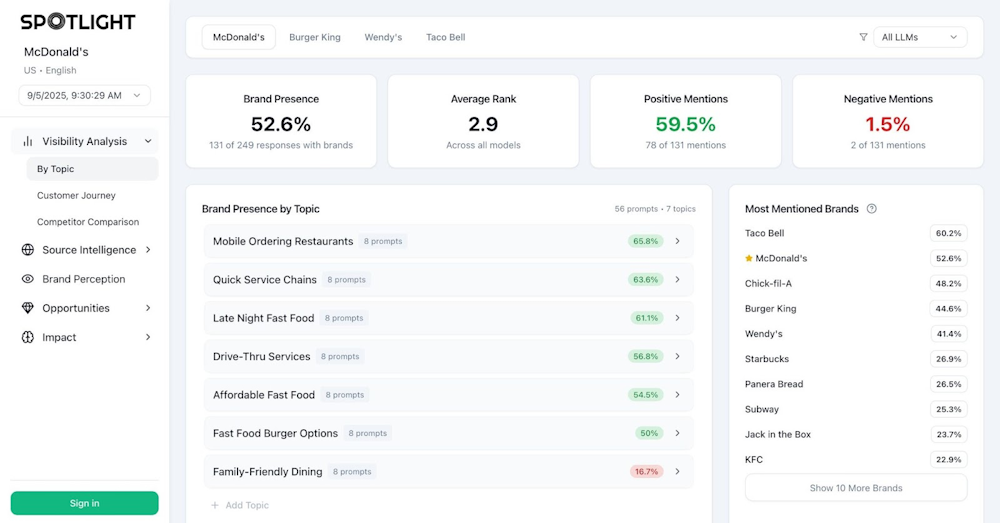The width and height of the screenshot is (1000, 523).
Task: Expand the Source Intelligence menu section
Action: (x=148, y=250)
